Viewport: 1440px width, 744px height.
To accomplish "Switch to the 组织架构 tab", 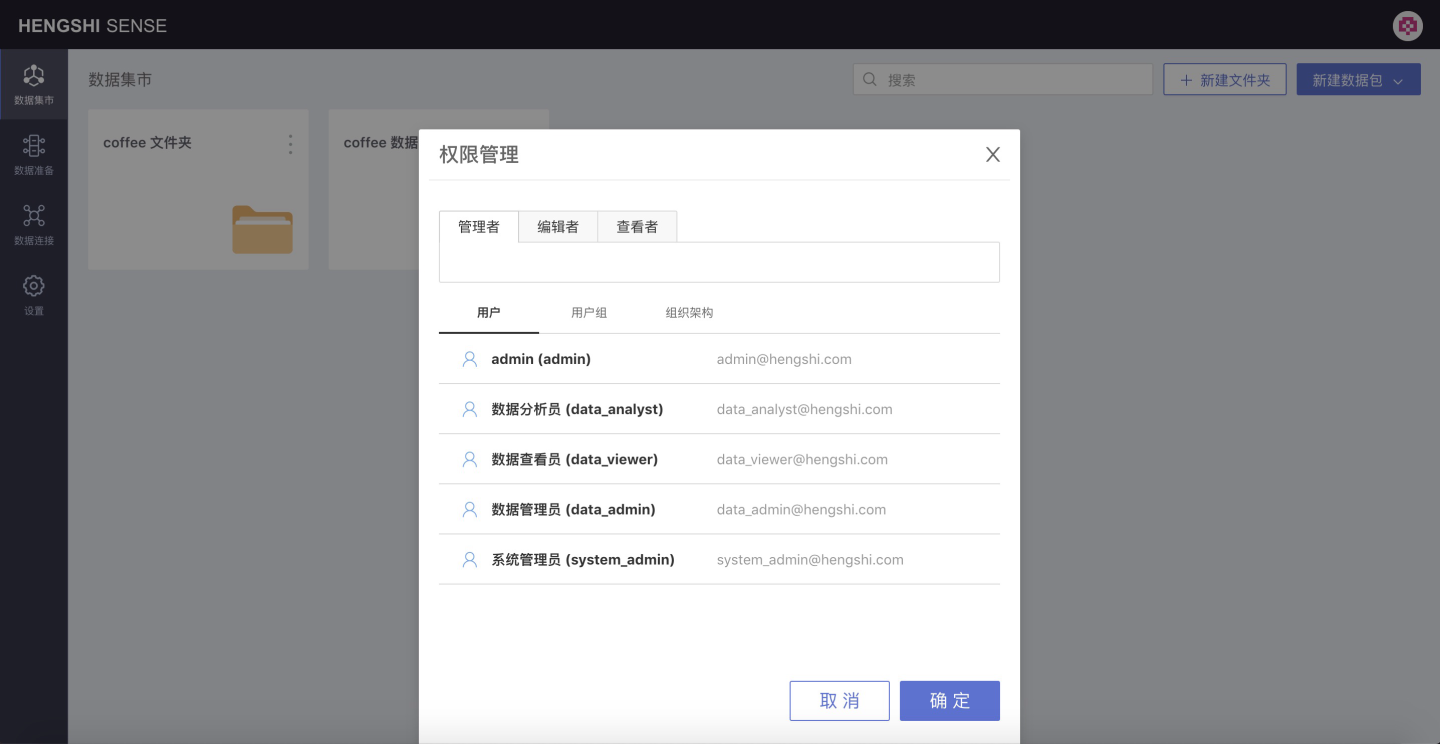I will tap(689, 313).
